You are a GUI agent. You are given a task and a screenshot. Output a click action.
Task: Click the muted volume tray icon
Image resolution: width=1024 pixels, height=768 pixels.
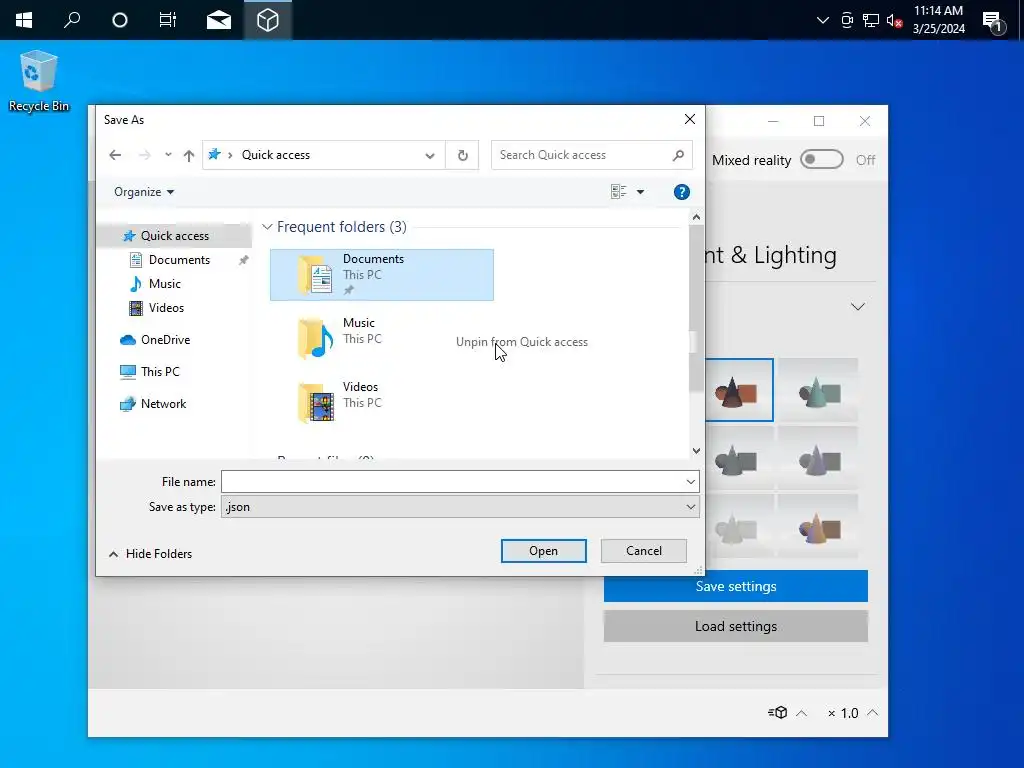(893, 20)
